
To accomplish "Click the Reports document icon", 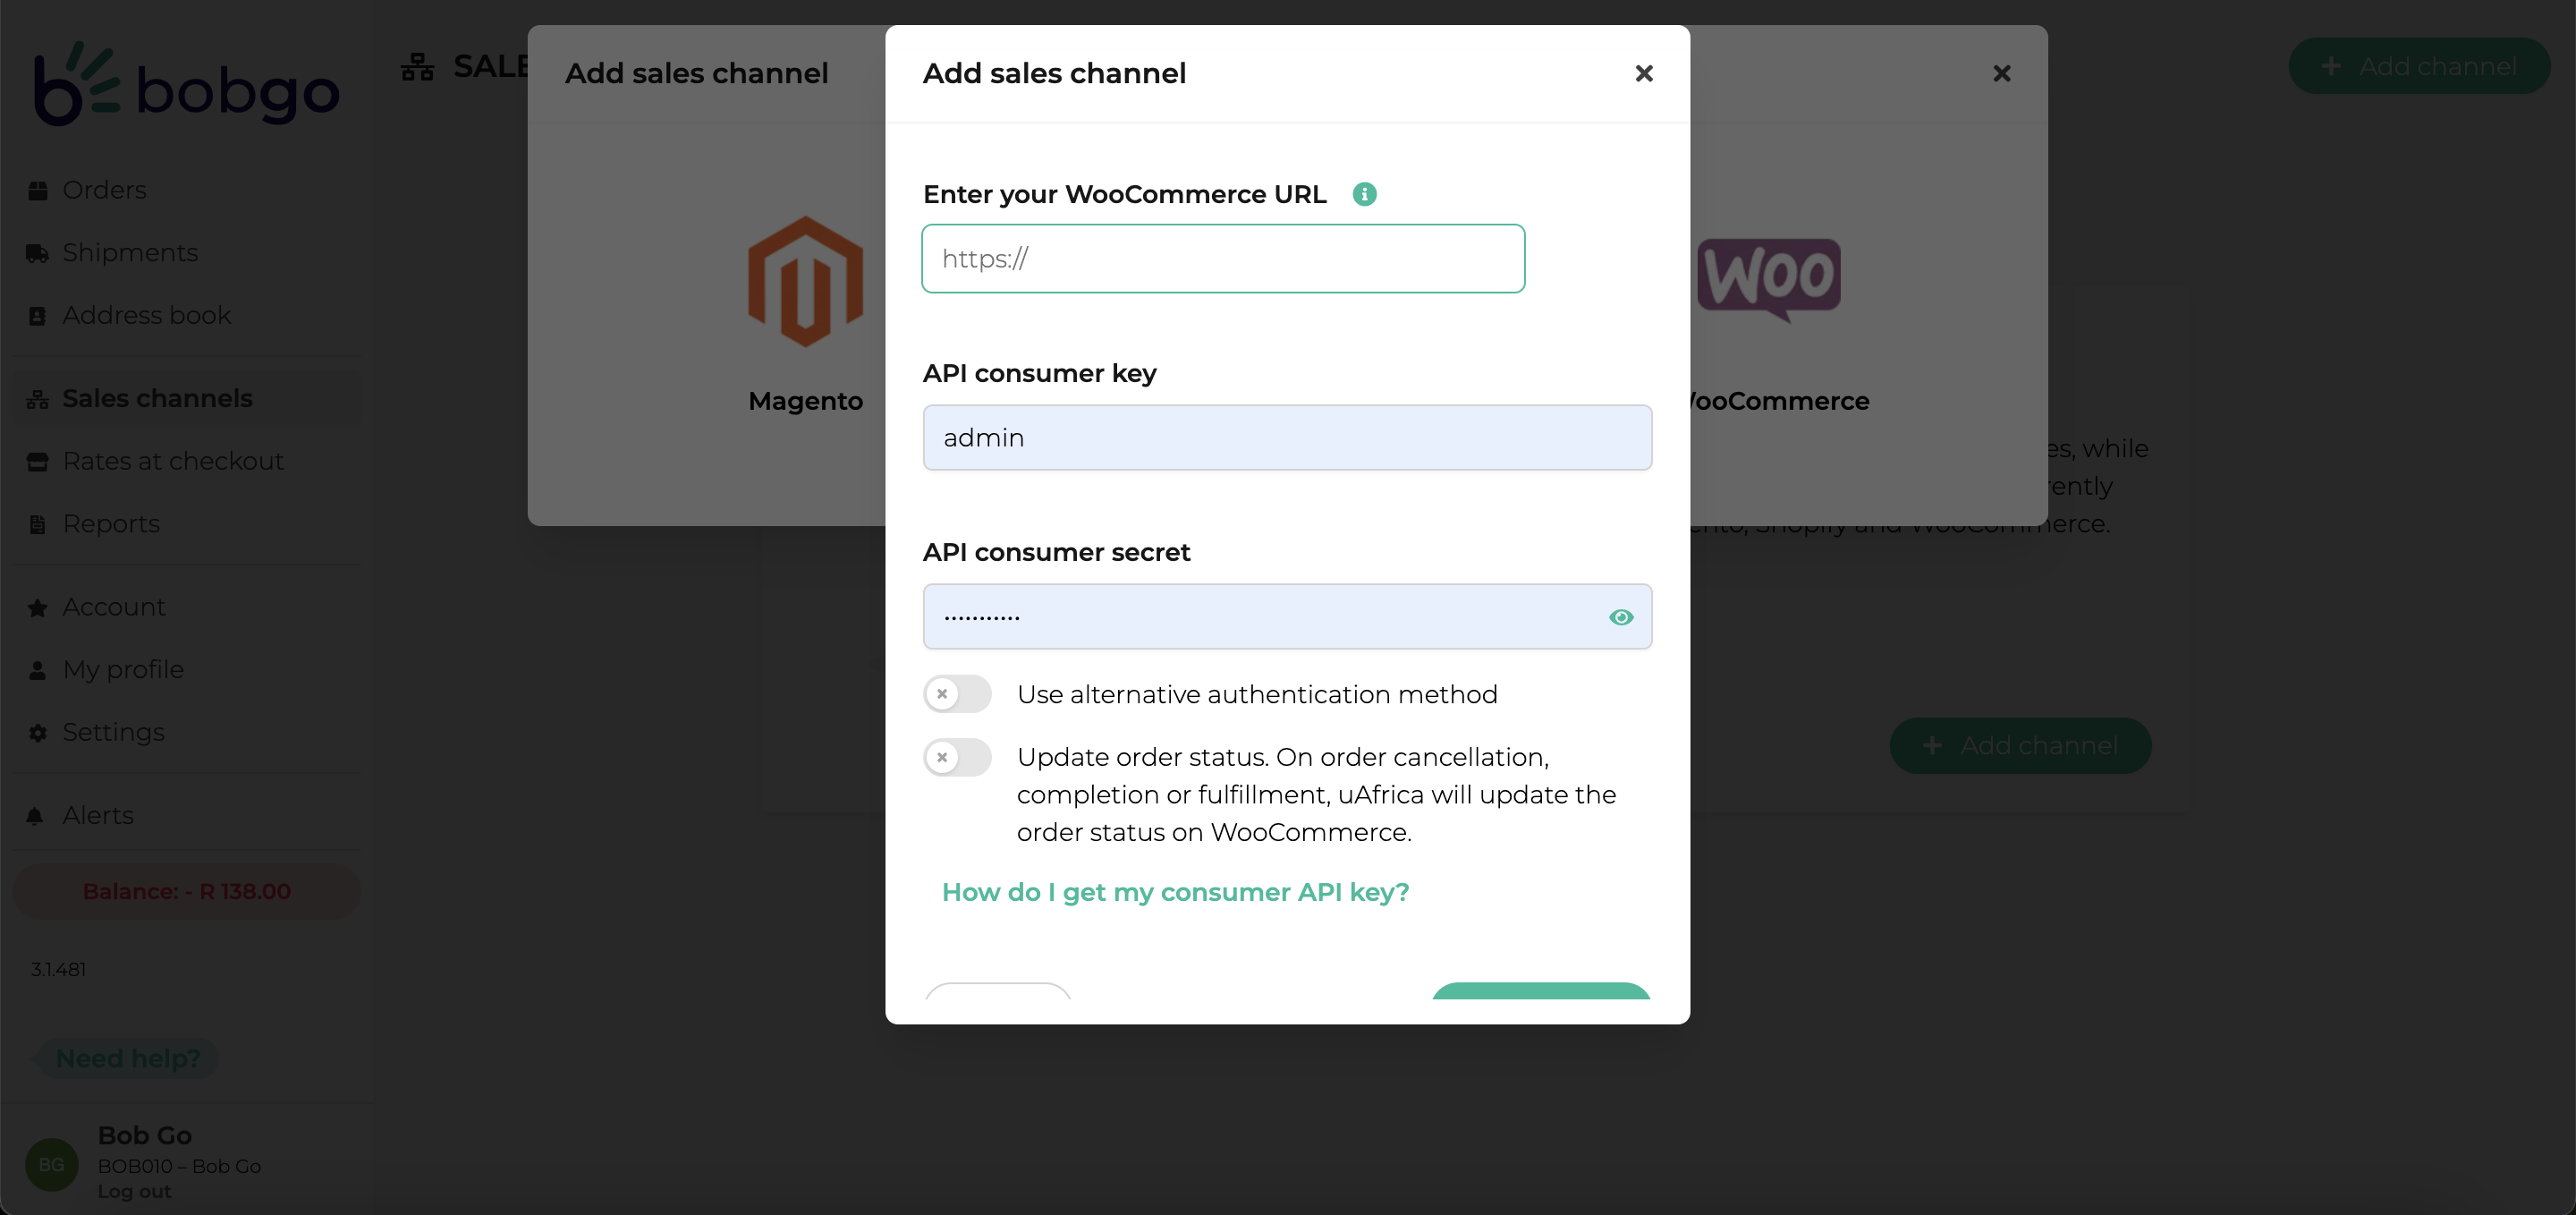I will point(38,525).
